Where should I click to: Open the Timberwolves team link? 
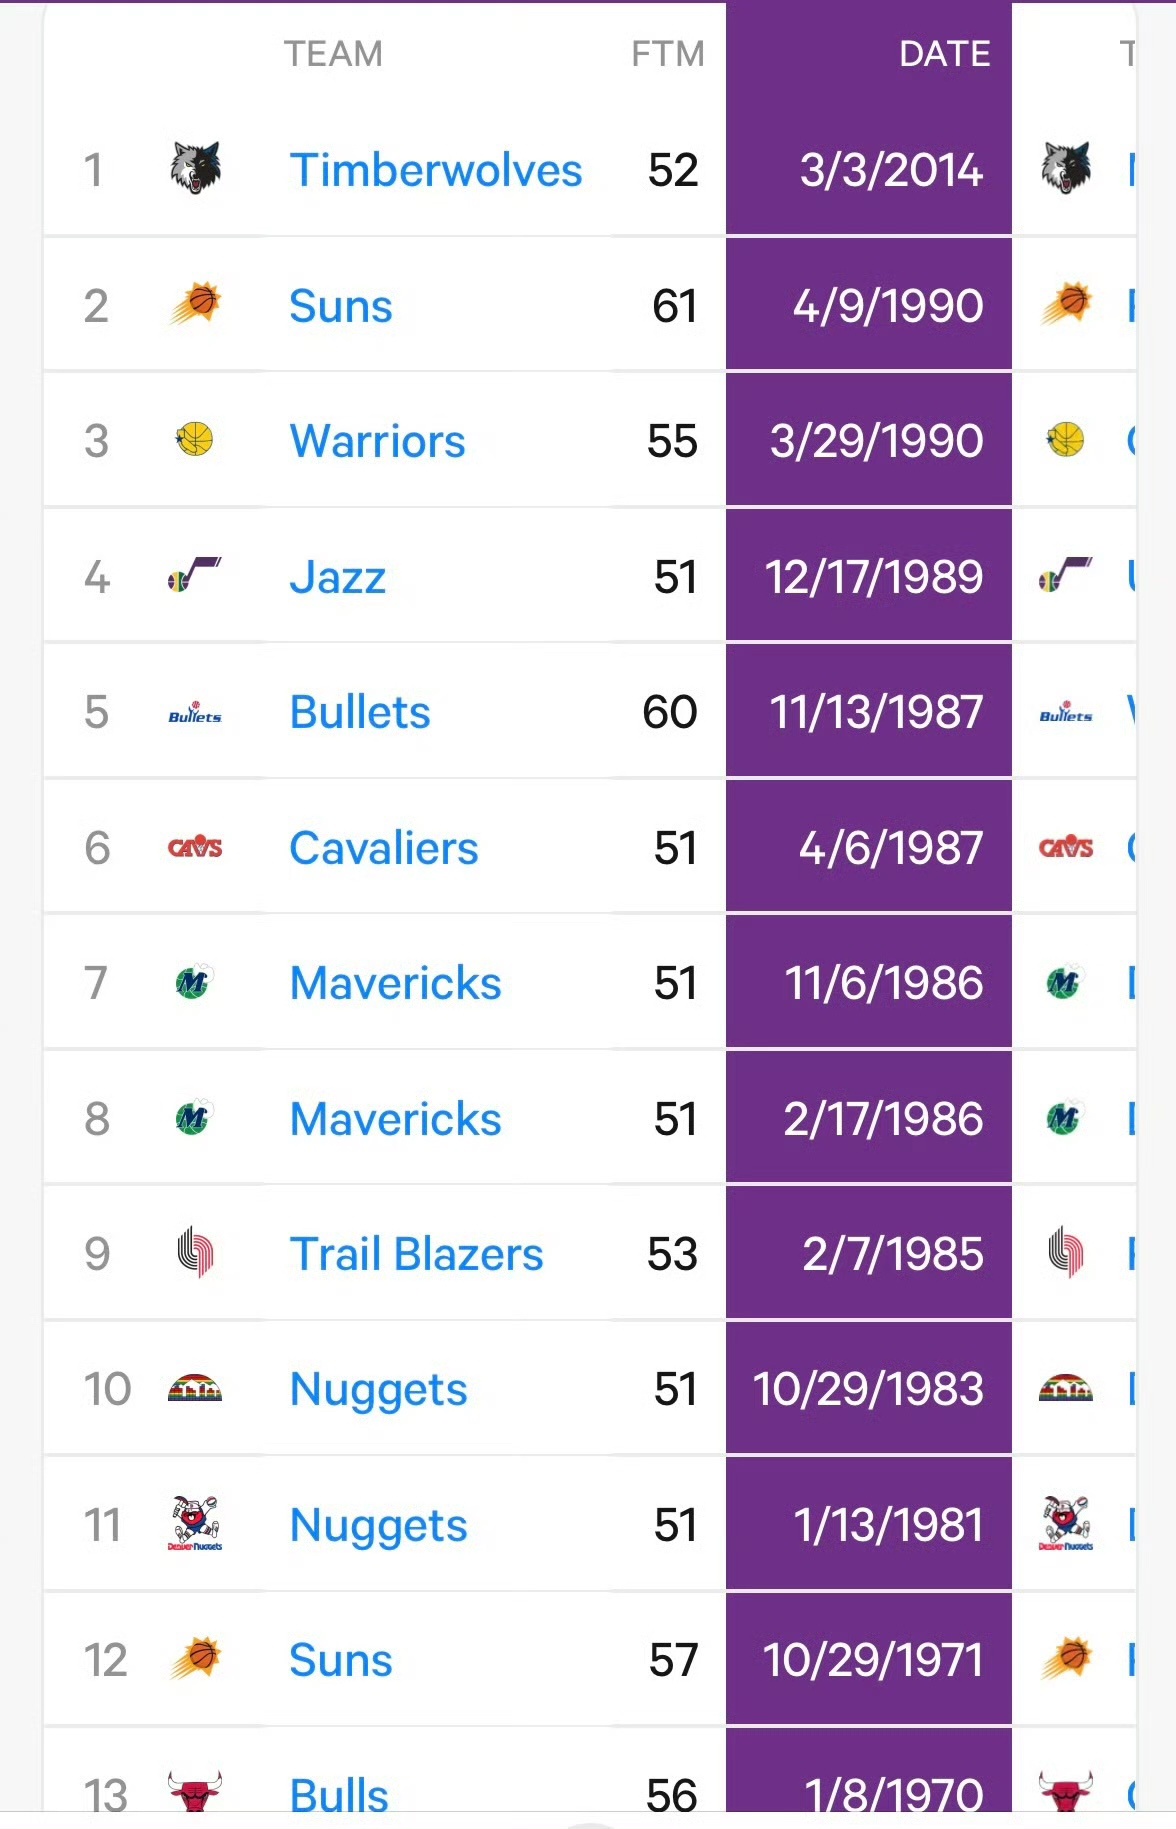tap(435, 170)
